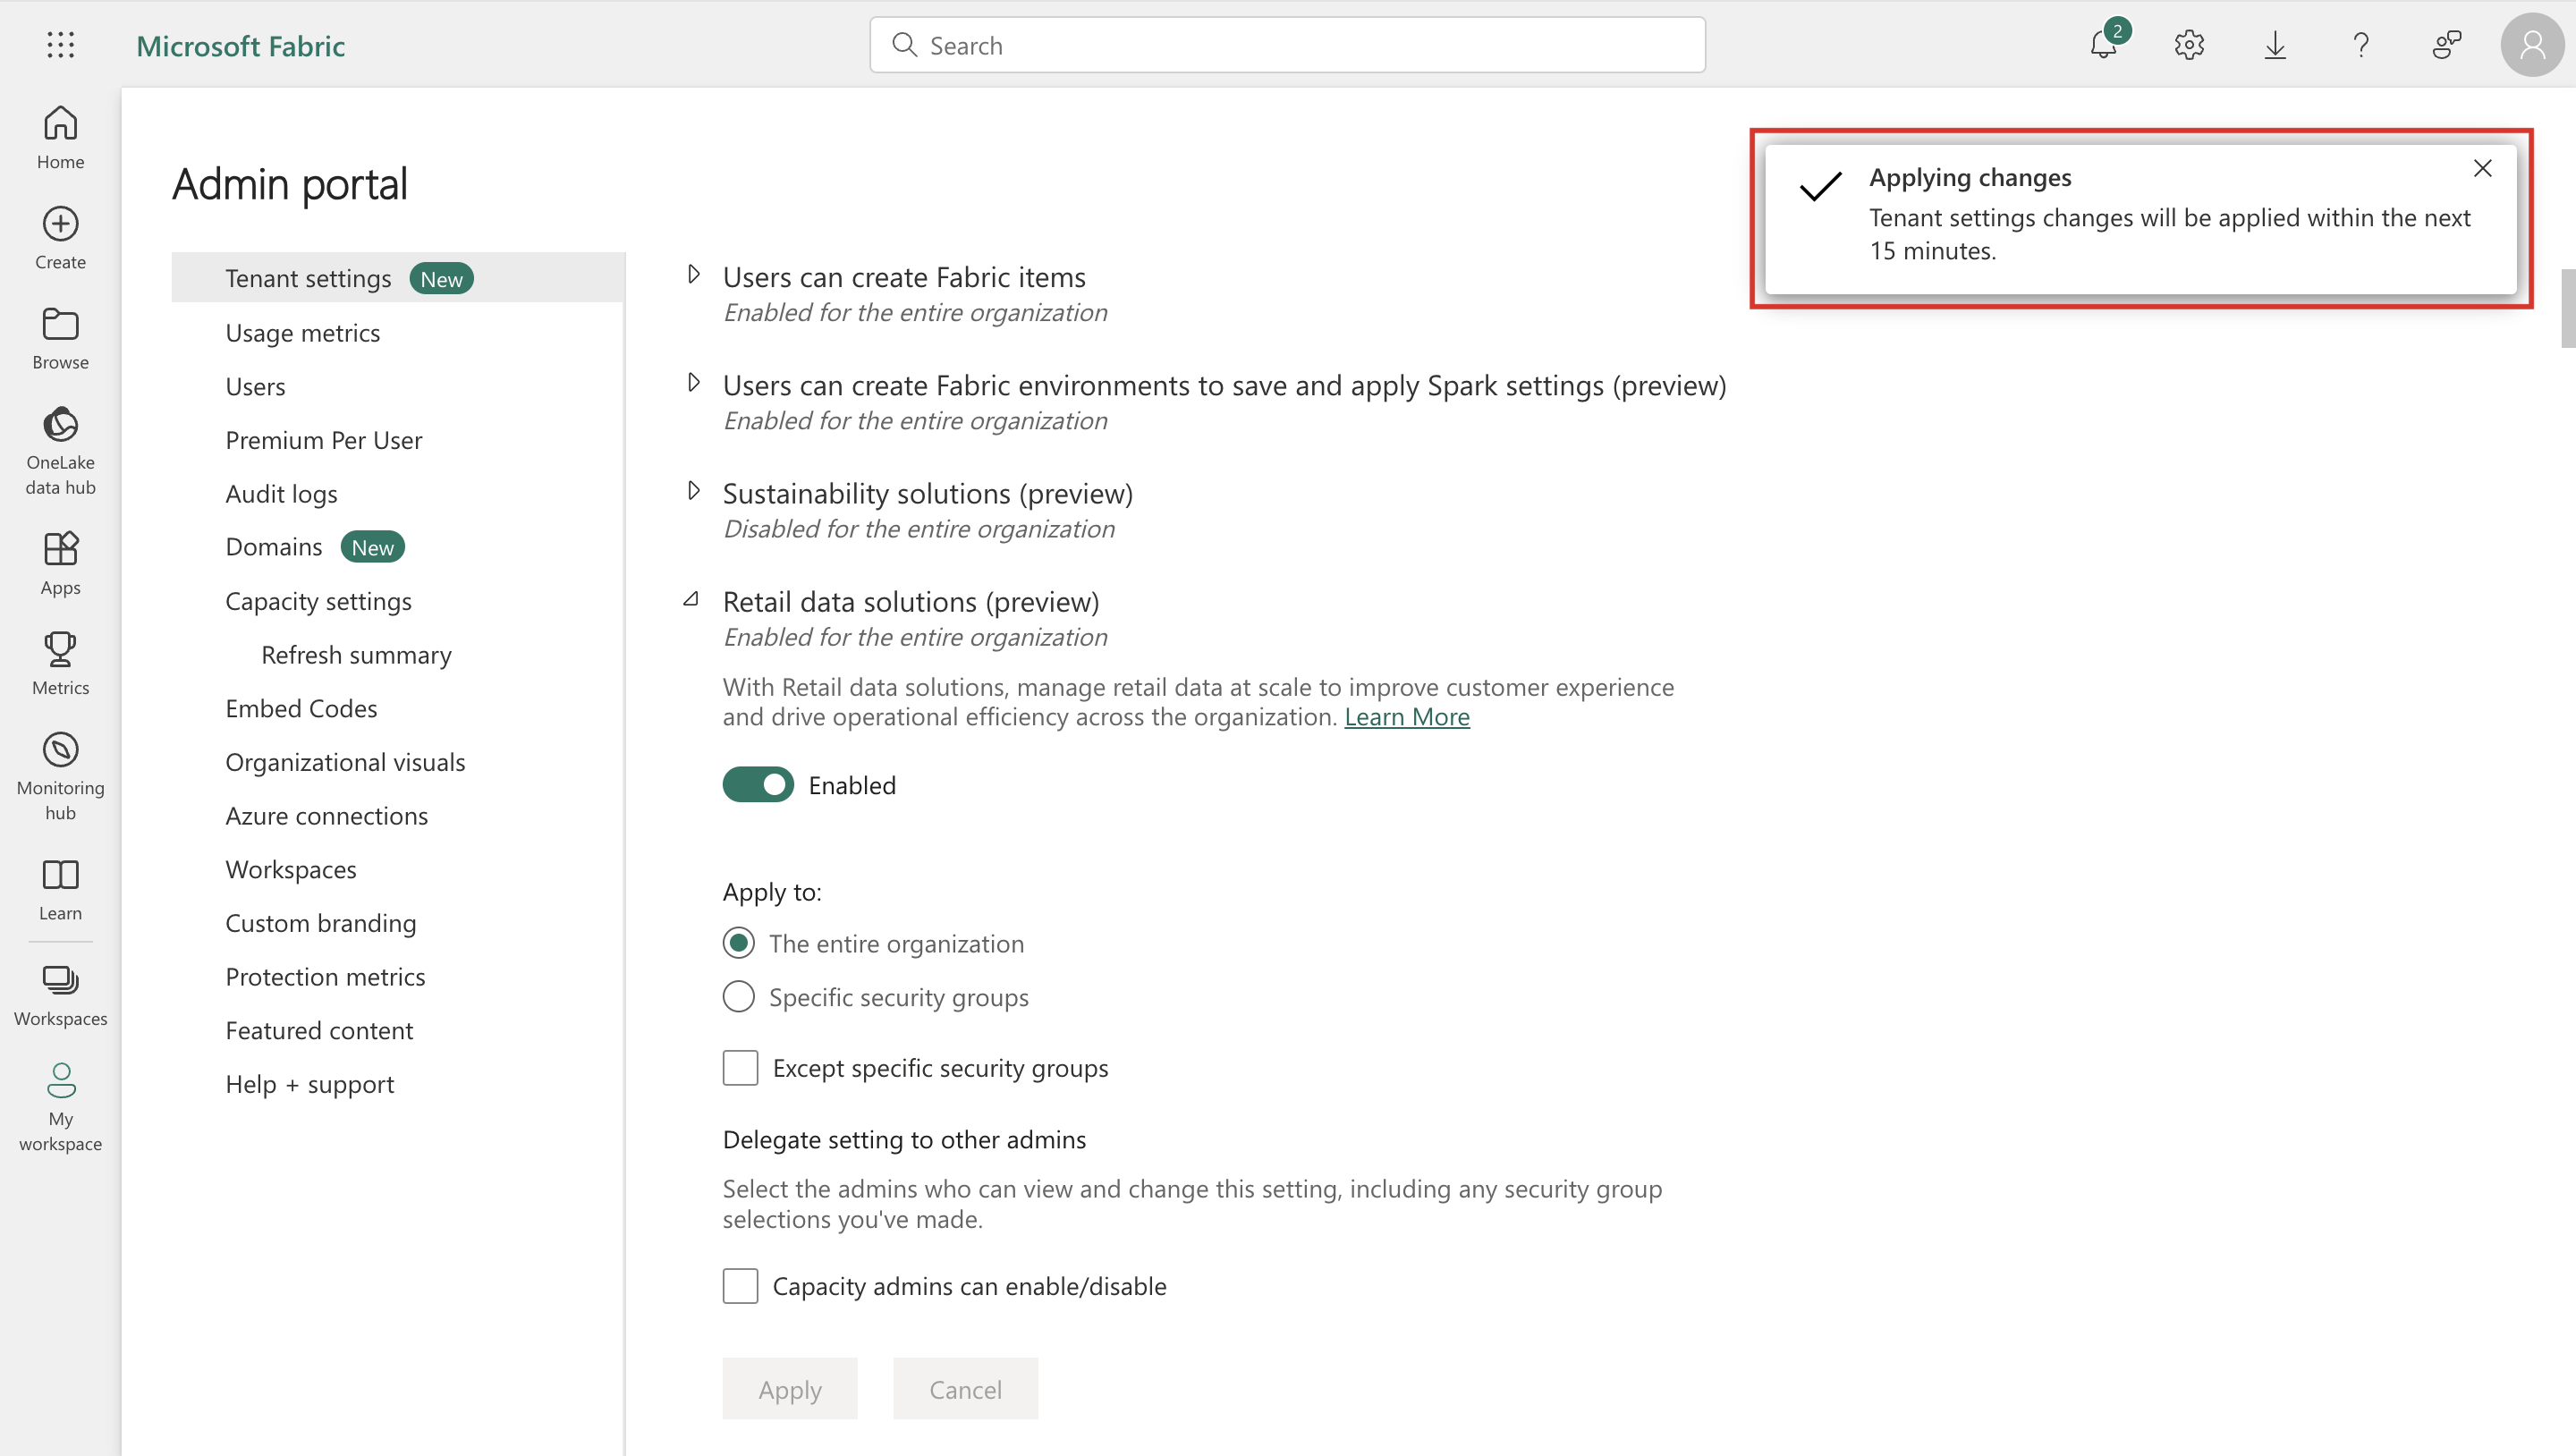Image resolution: width=2576 pixels, height=1456 pixels.
Task: Click the download arrow icon
Action: [2275, 45]
